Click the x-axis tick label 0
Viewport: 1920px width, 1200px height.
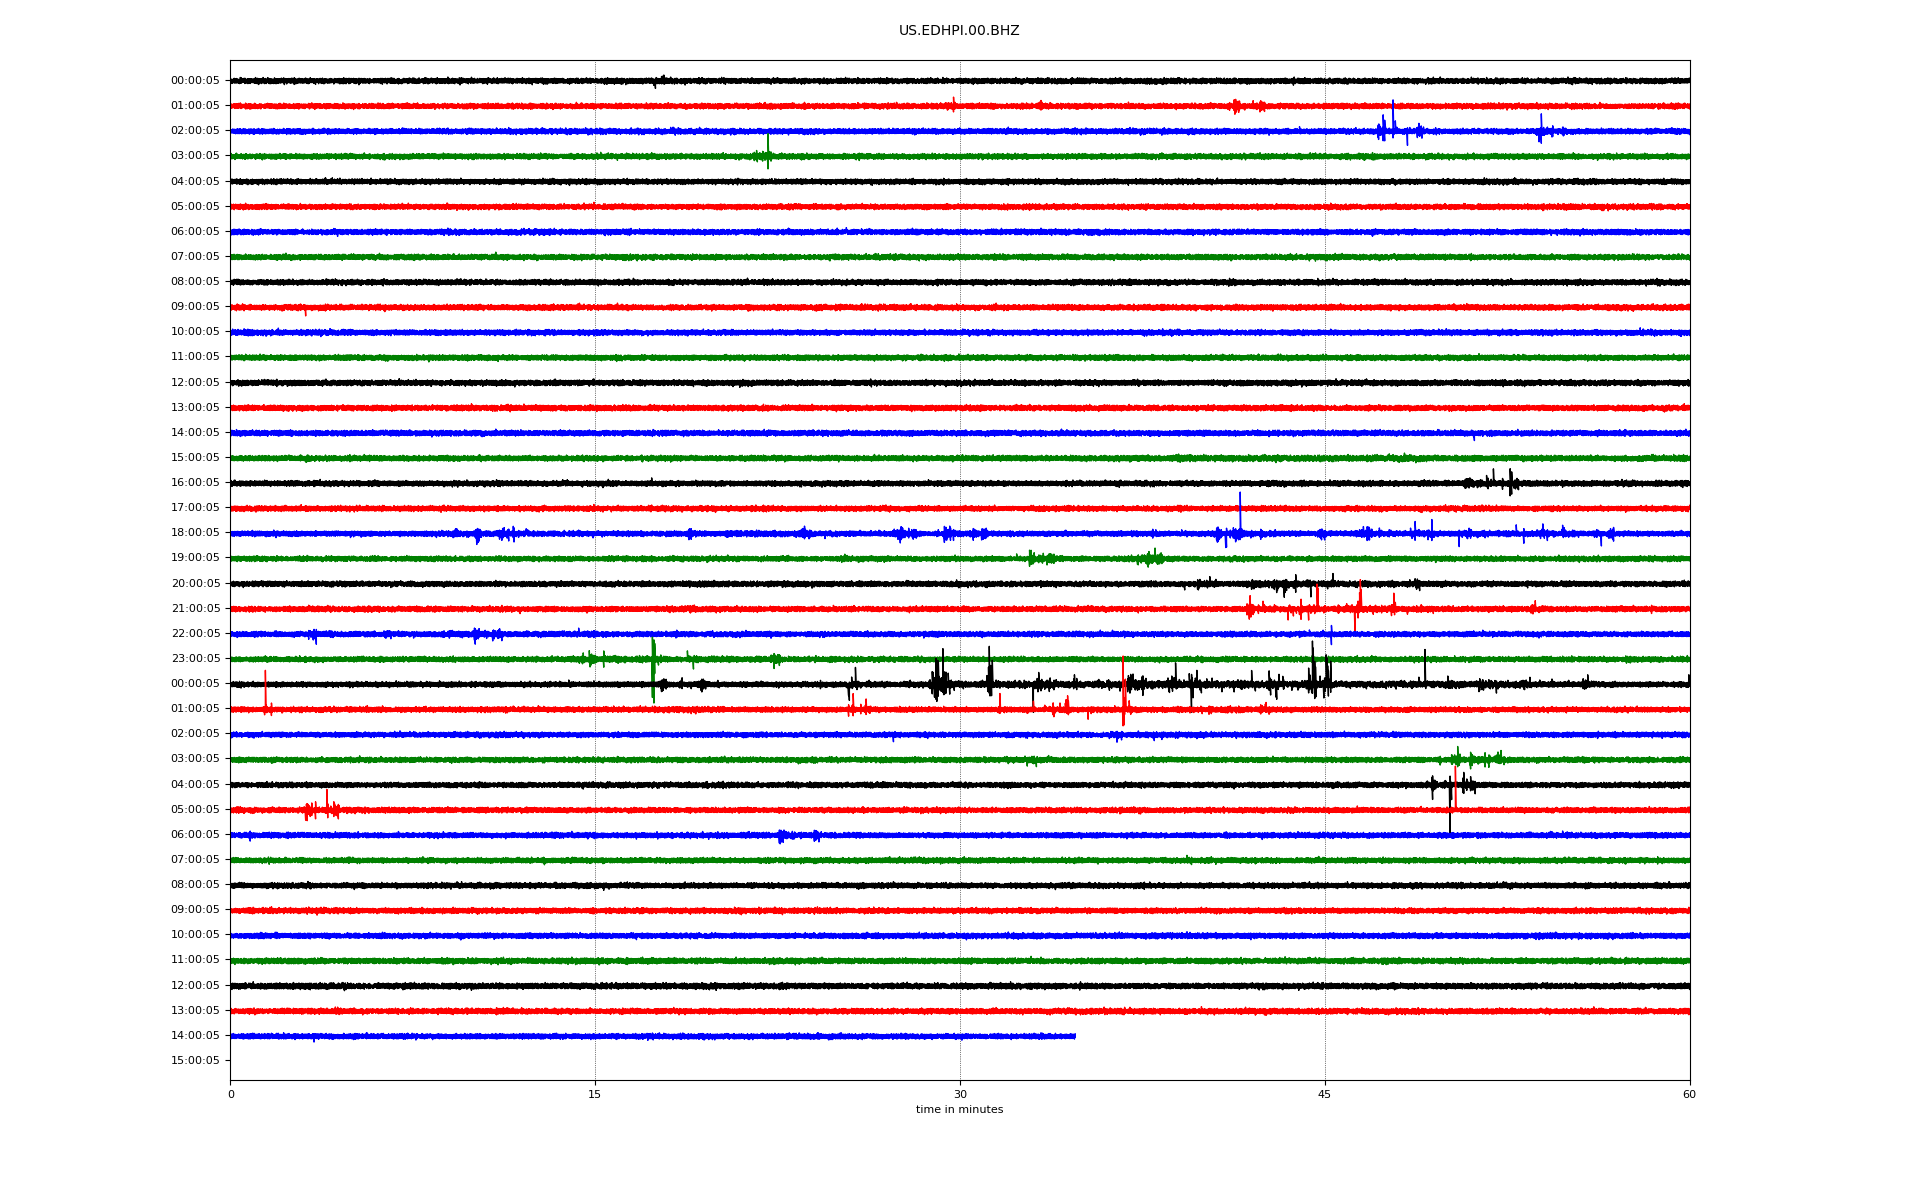(231, 1094)
